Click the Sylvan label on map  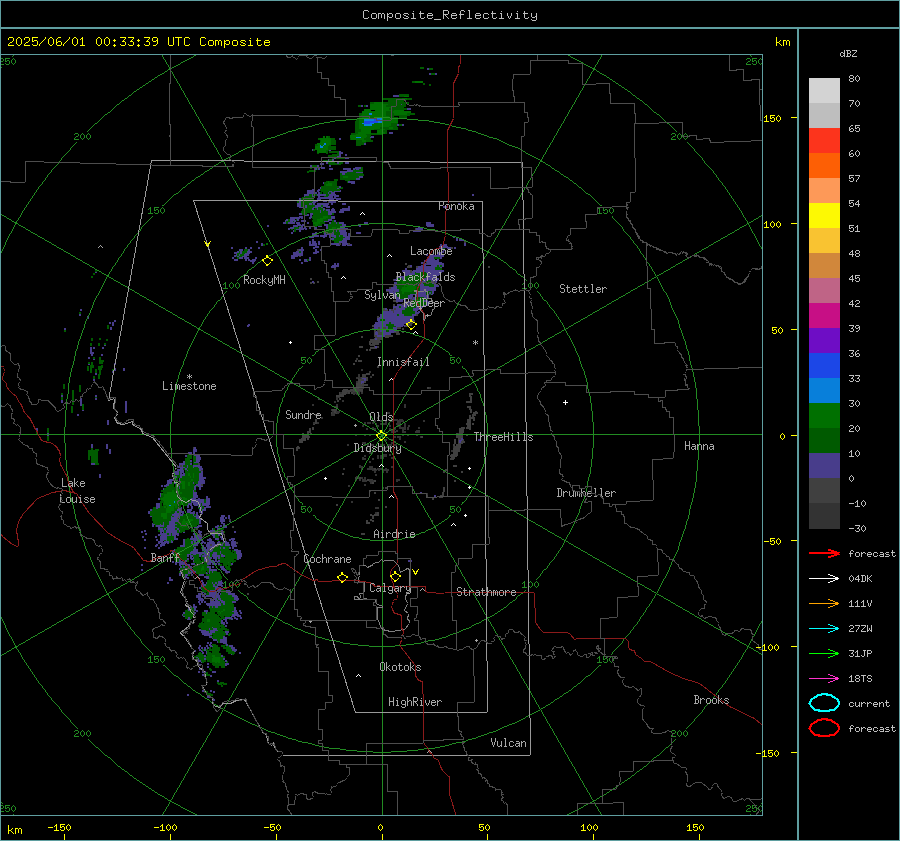point(382,295)
